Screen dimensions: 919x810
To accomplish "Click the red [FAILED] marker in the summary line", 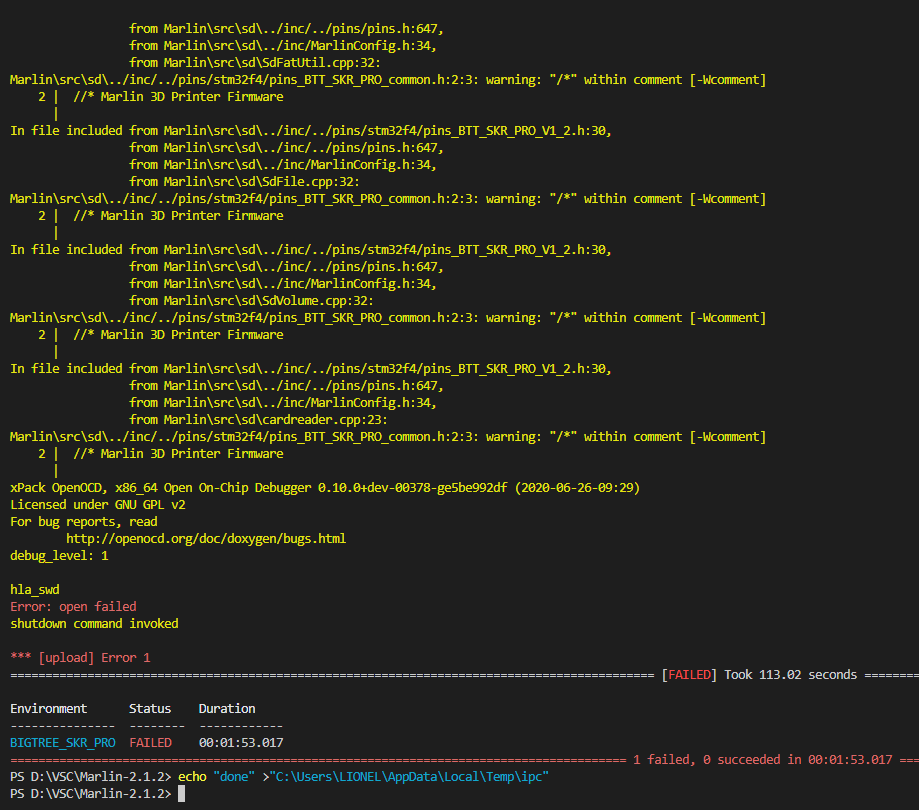I will (689, 675).
